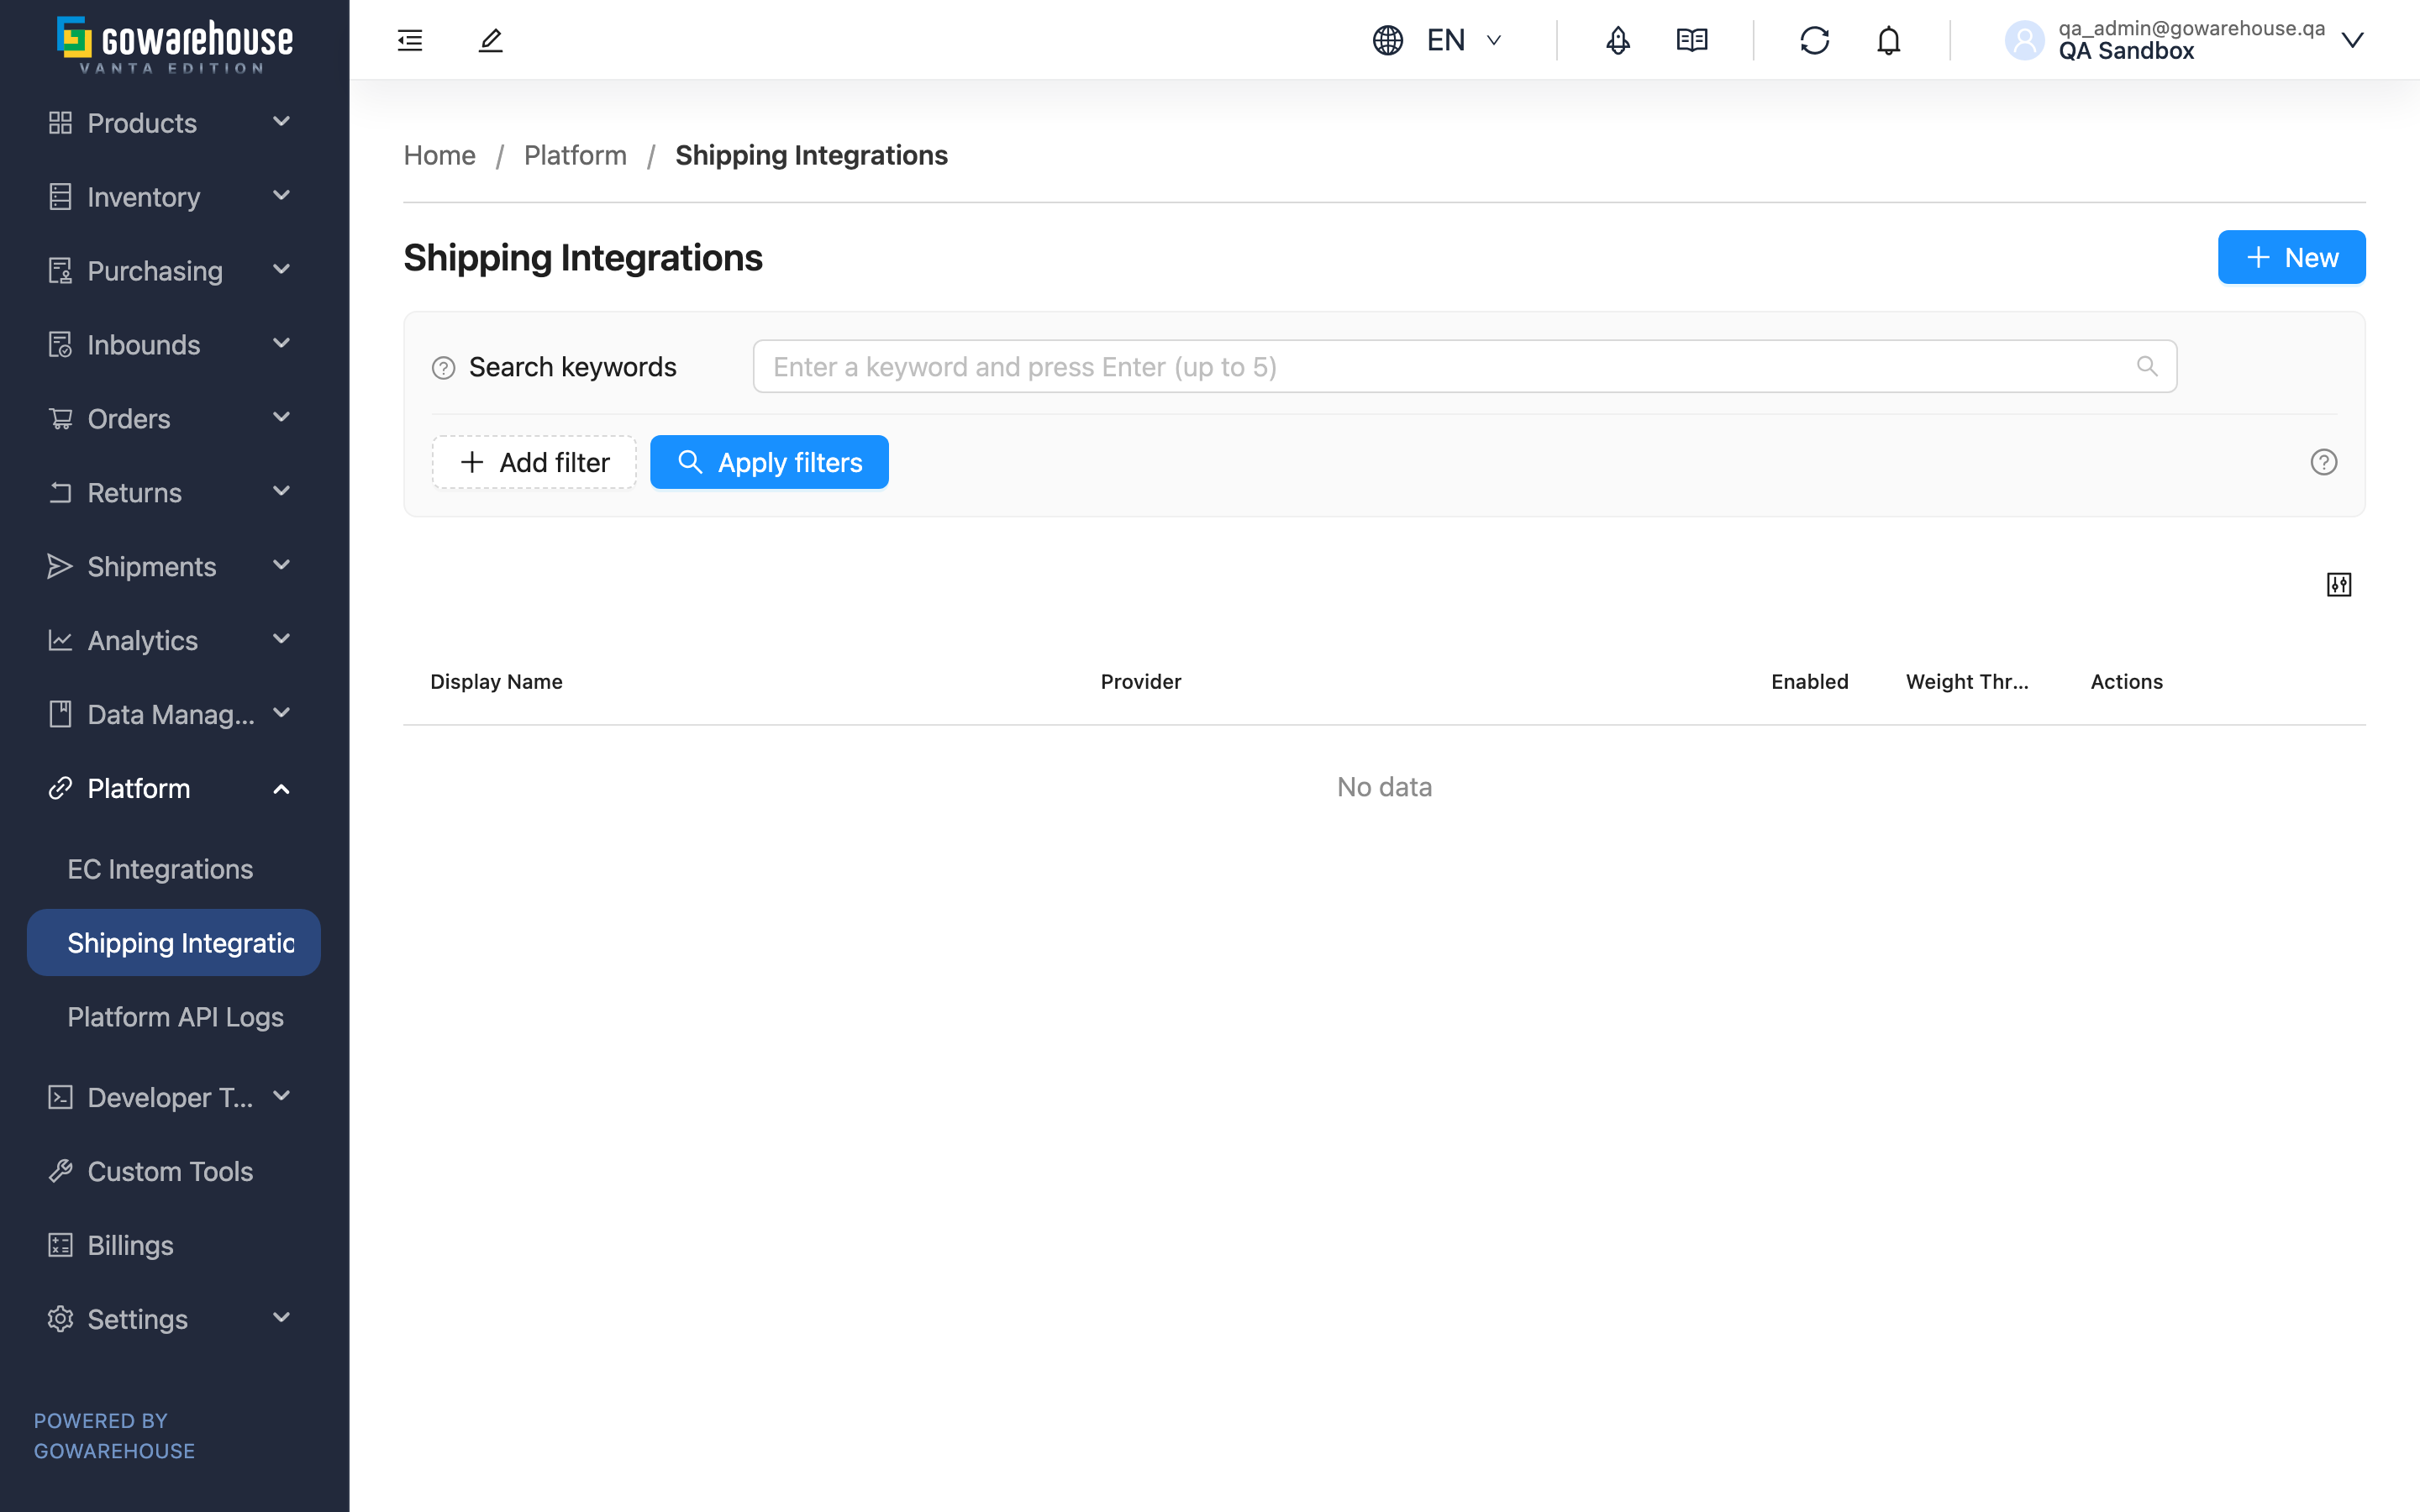The height and width of the screenshot is (1512, 2420).
Task: Click the GoWarehouse logo
Action: (175, 44)
